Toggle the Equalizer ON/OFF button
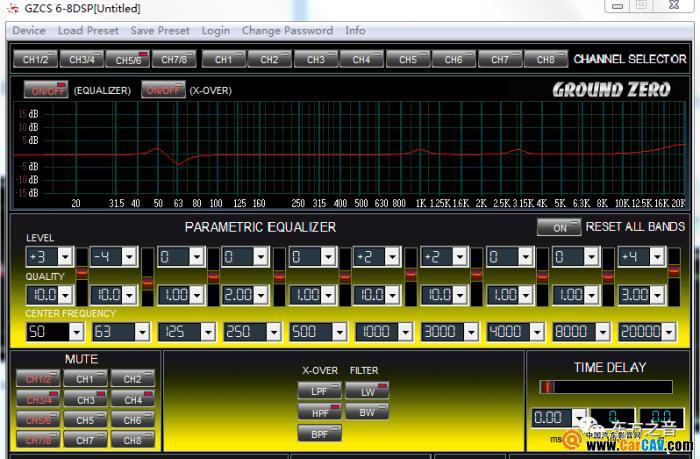 (46, 90)
